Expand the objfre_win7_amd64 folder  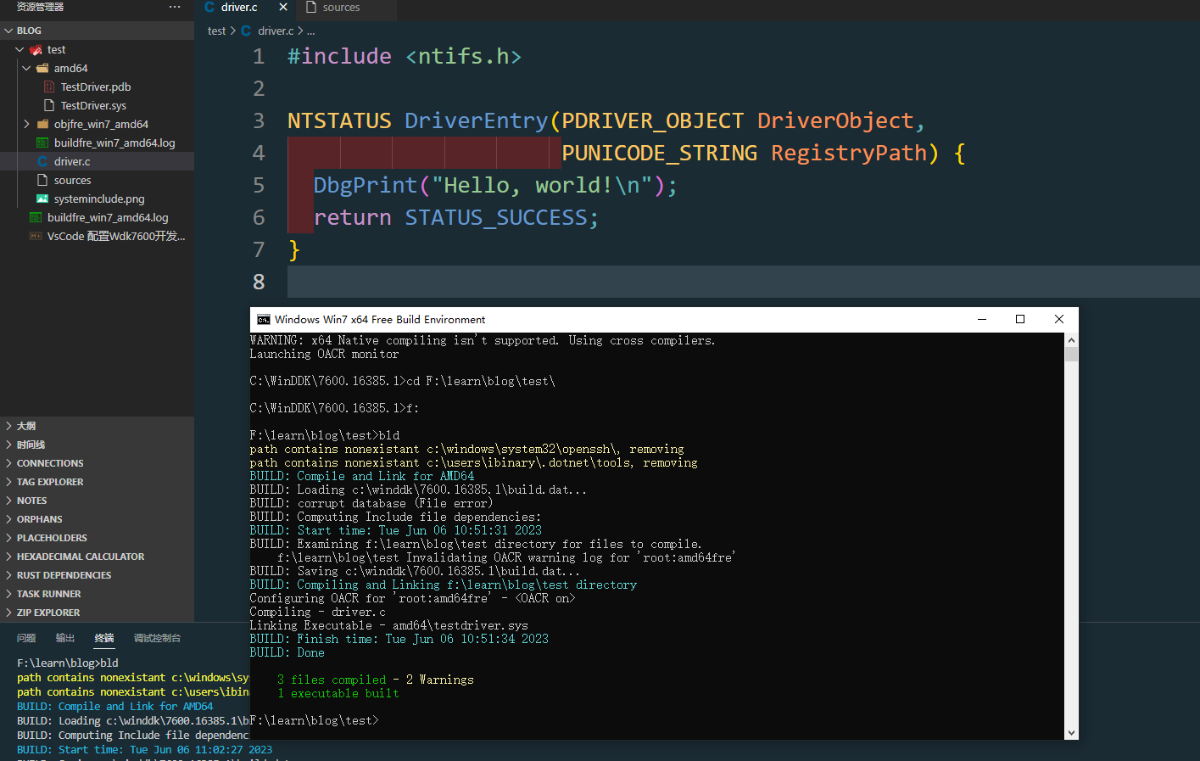tap(27, 124)
